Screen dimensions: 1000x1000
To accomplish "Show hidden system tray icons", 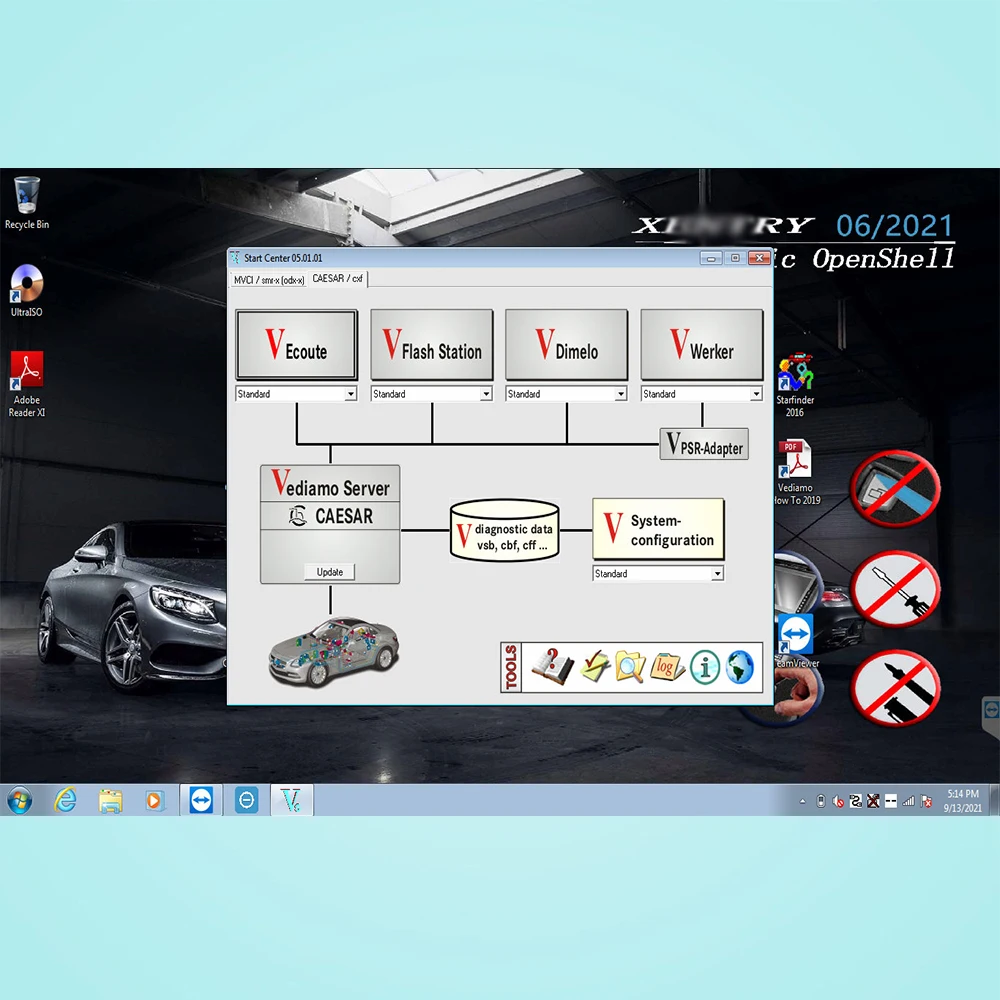I will pyautogui.click(x=802, y=802).
